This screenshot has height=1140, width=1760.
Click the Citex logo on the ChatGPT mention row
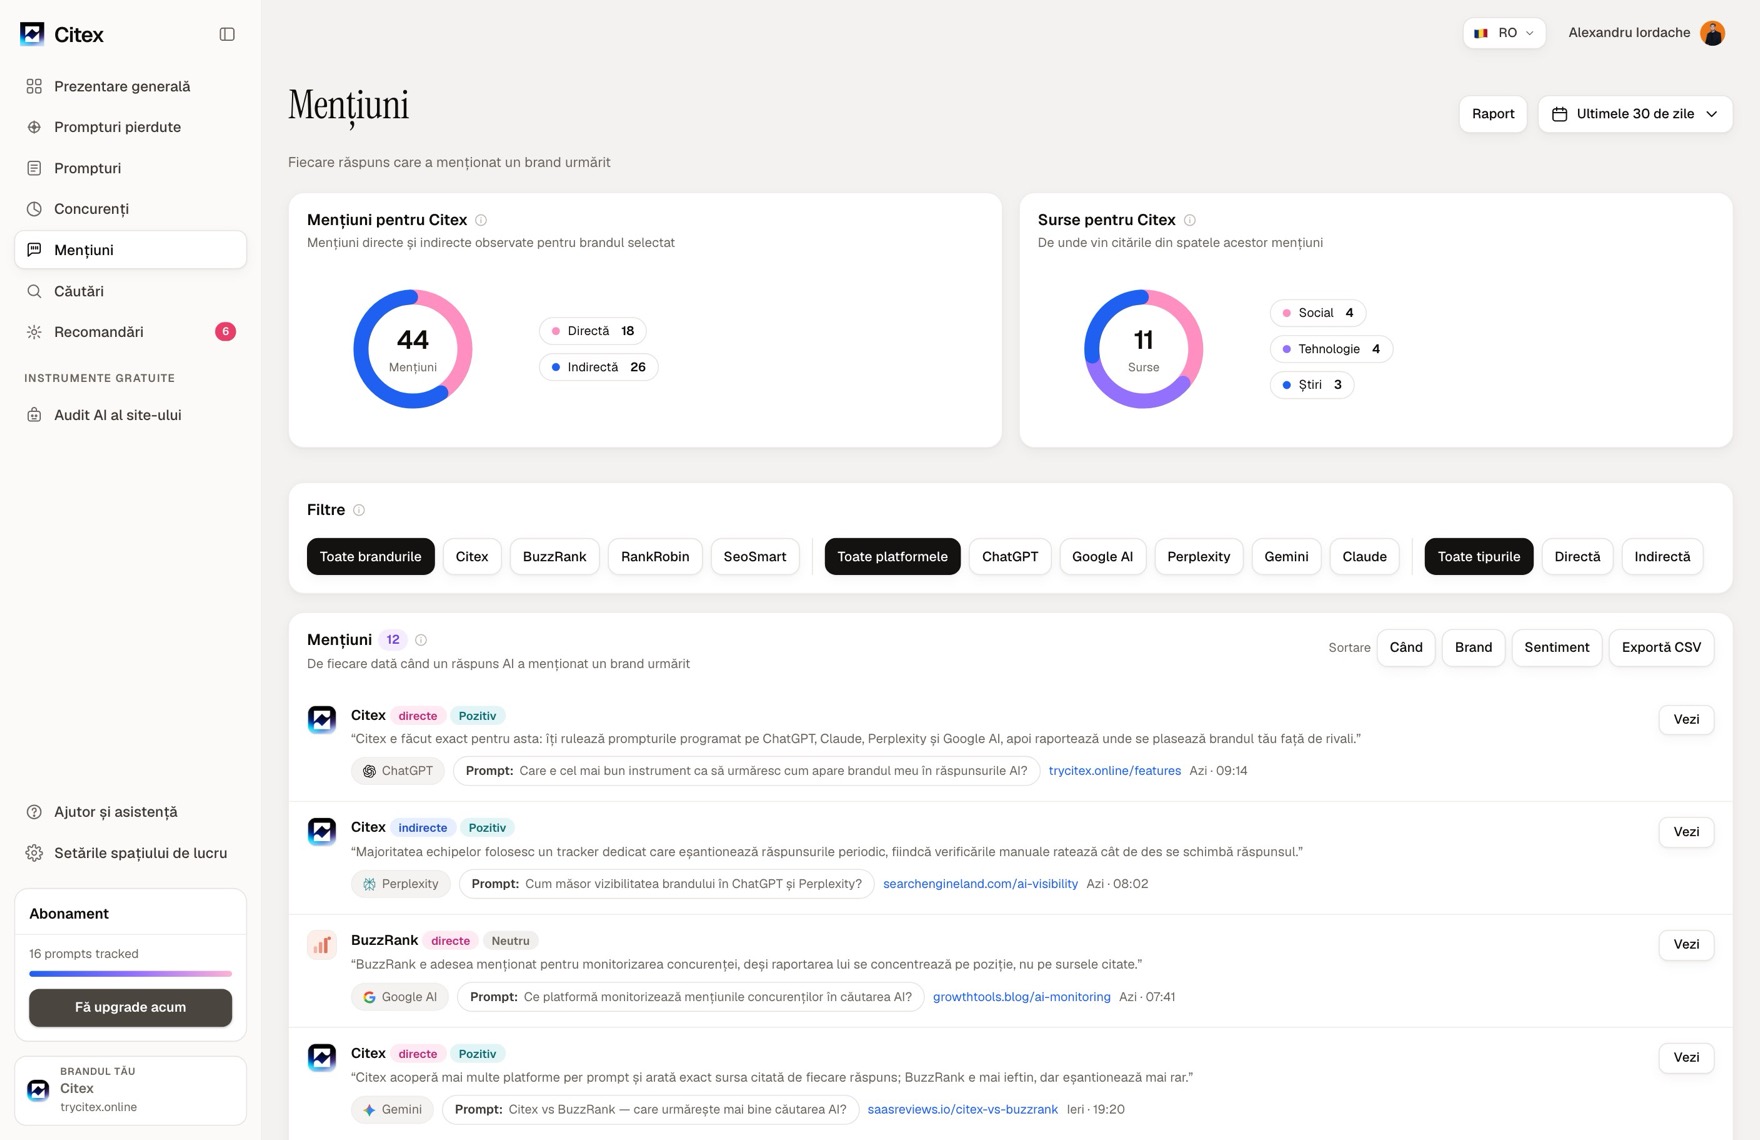tap(322, 720)
